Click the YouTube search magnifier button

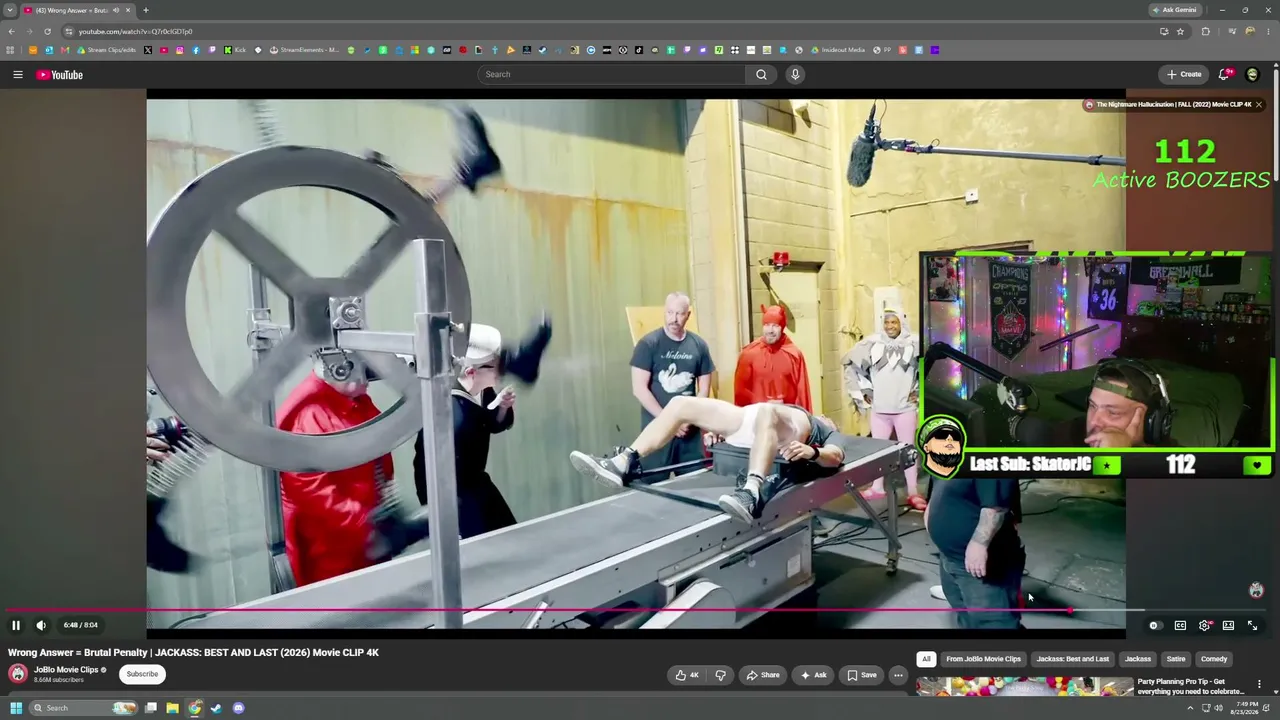(x=761, y=74)
